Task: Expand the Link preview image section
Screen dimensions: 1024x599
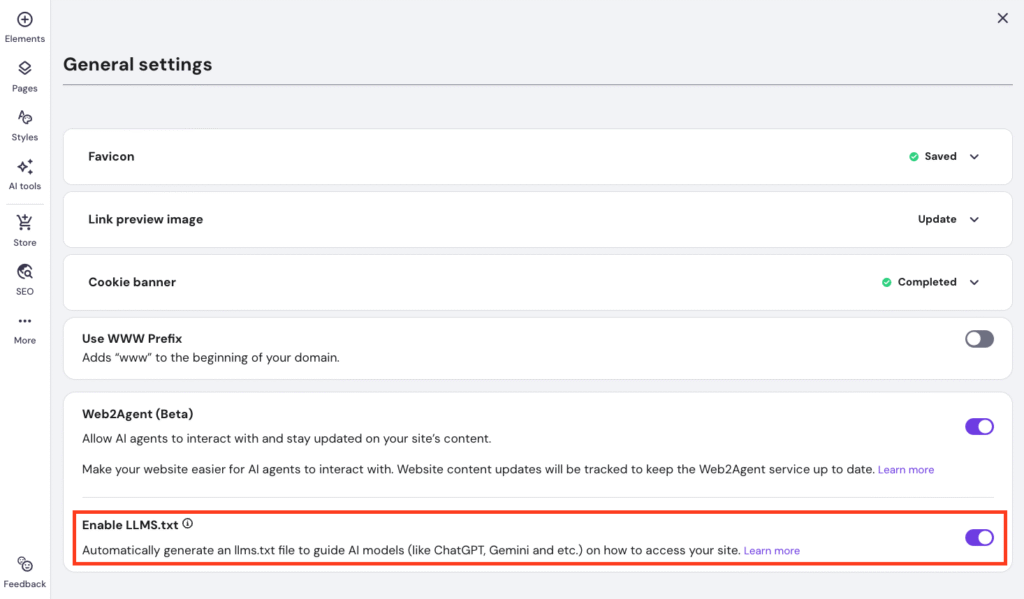Action: point(975,219)
